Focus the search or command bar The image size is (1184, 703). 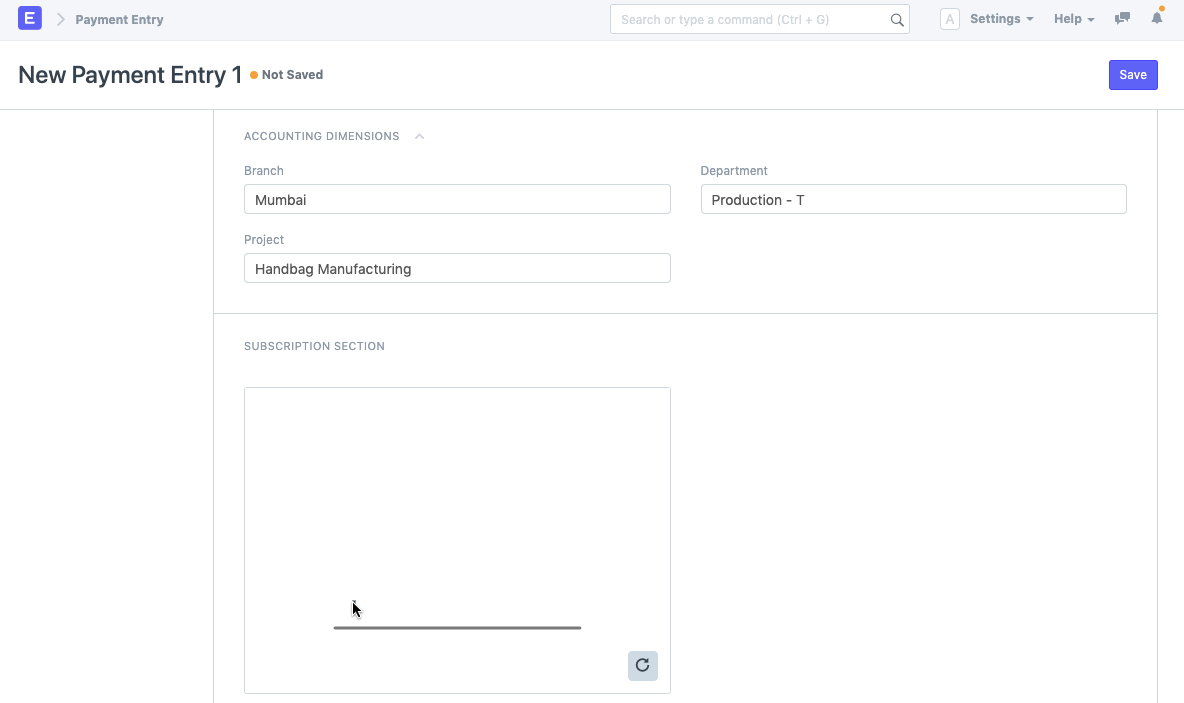750,19
